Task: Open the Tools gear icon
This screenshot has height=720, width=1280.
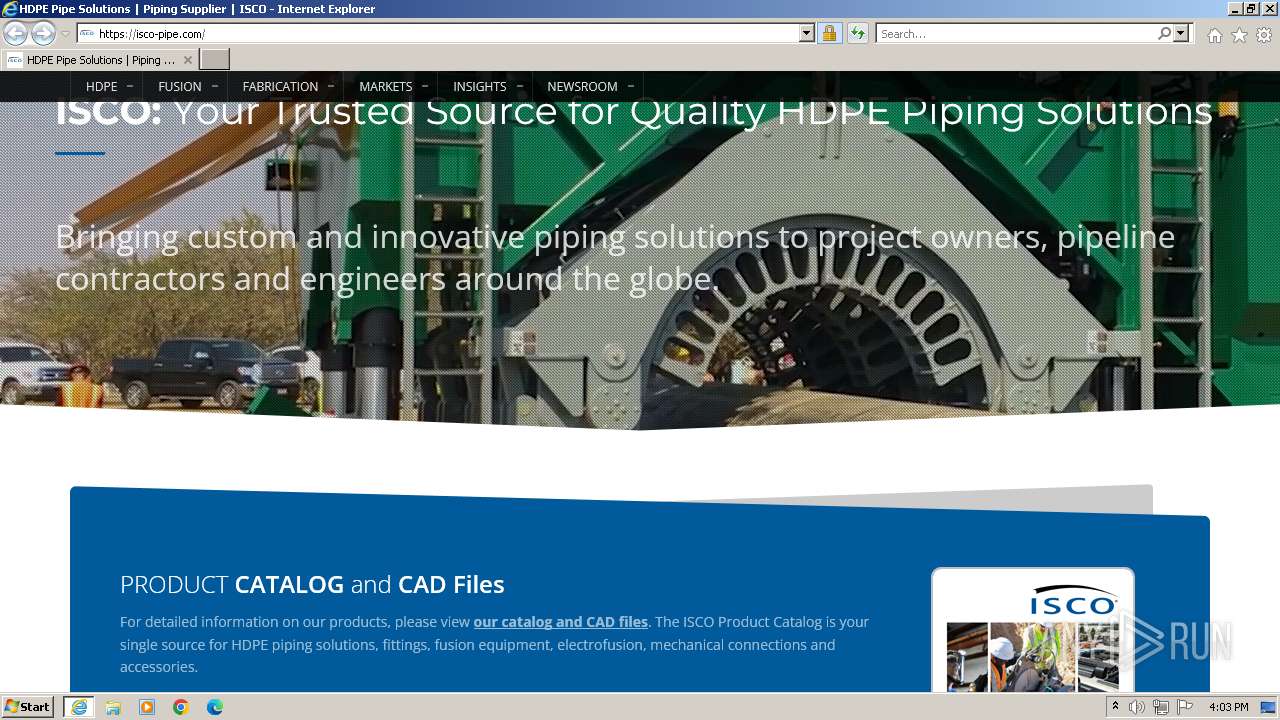Action: tap(1264, 35)
